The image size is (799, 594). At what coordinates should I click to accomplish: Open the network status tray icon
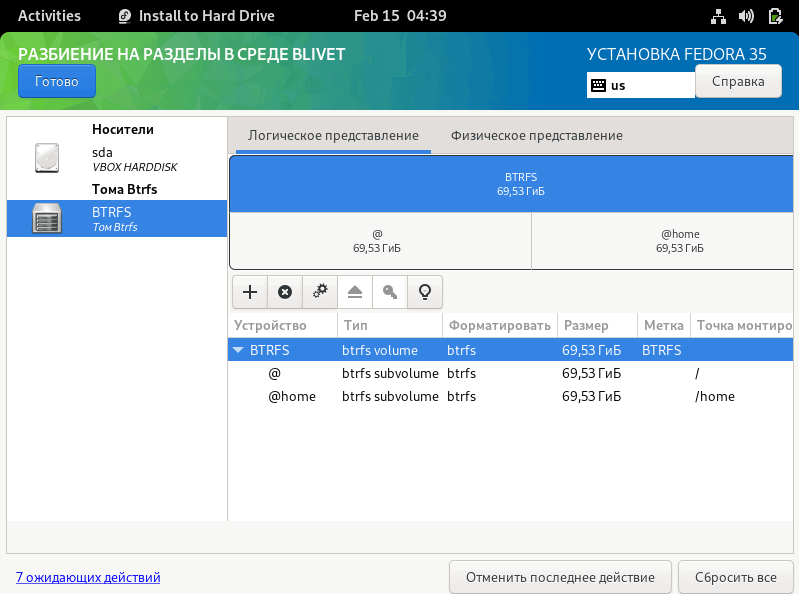(718, 16)
